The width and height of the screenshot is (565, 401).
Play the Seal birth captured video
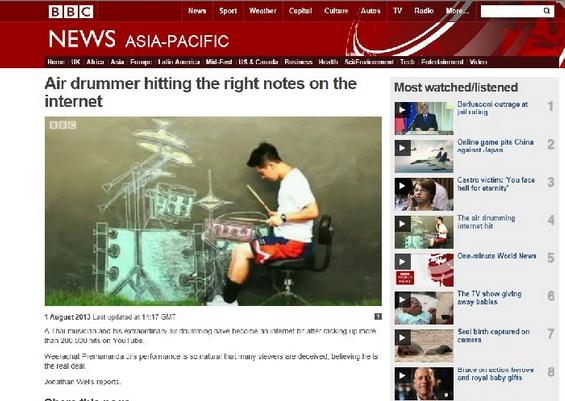[424, 346]
